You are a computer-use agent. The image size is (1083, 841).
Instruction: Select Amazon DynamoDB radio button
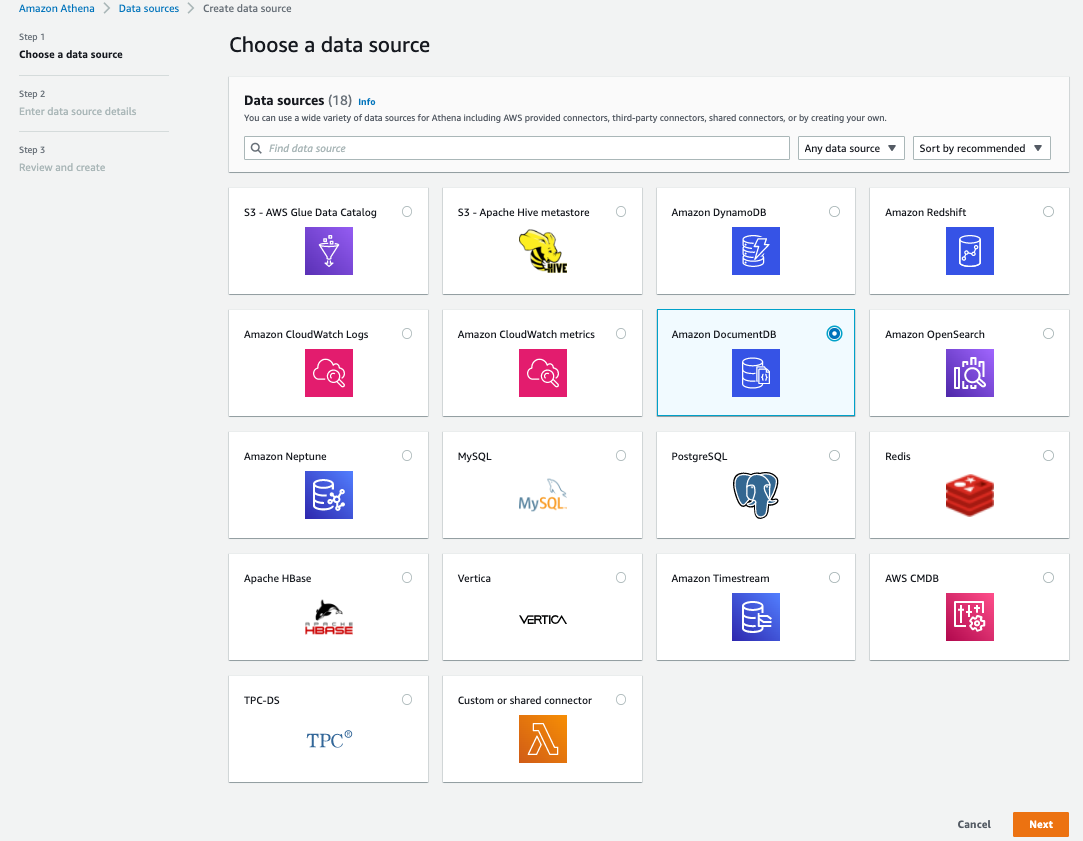(x=834, y=211)
